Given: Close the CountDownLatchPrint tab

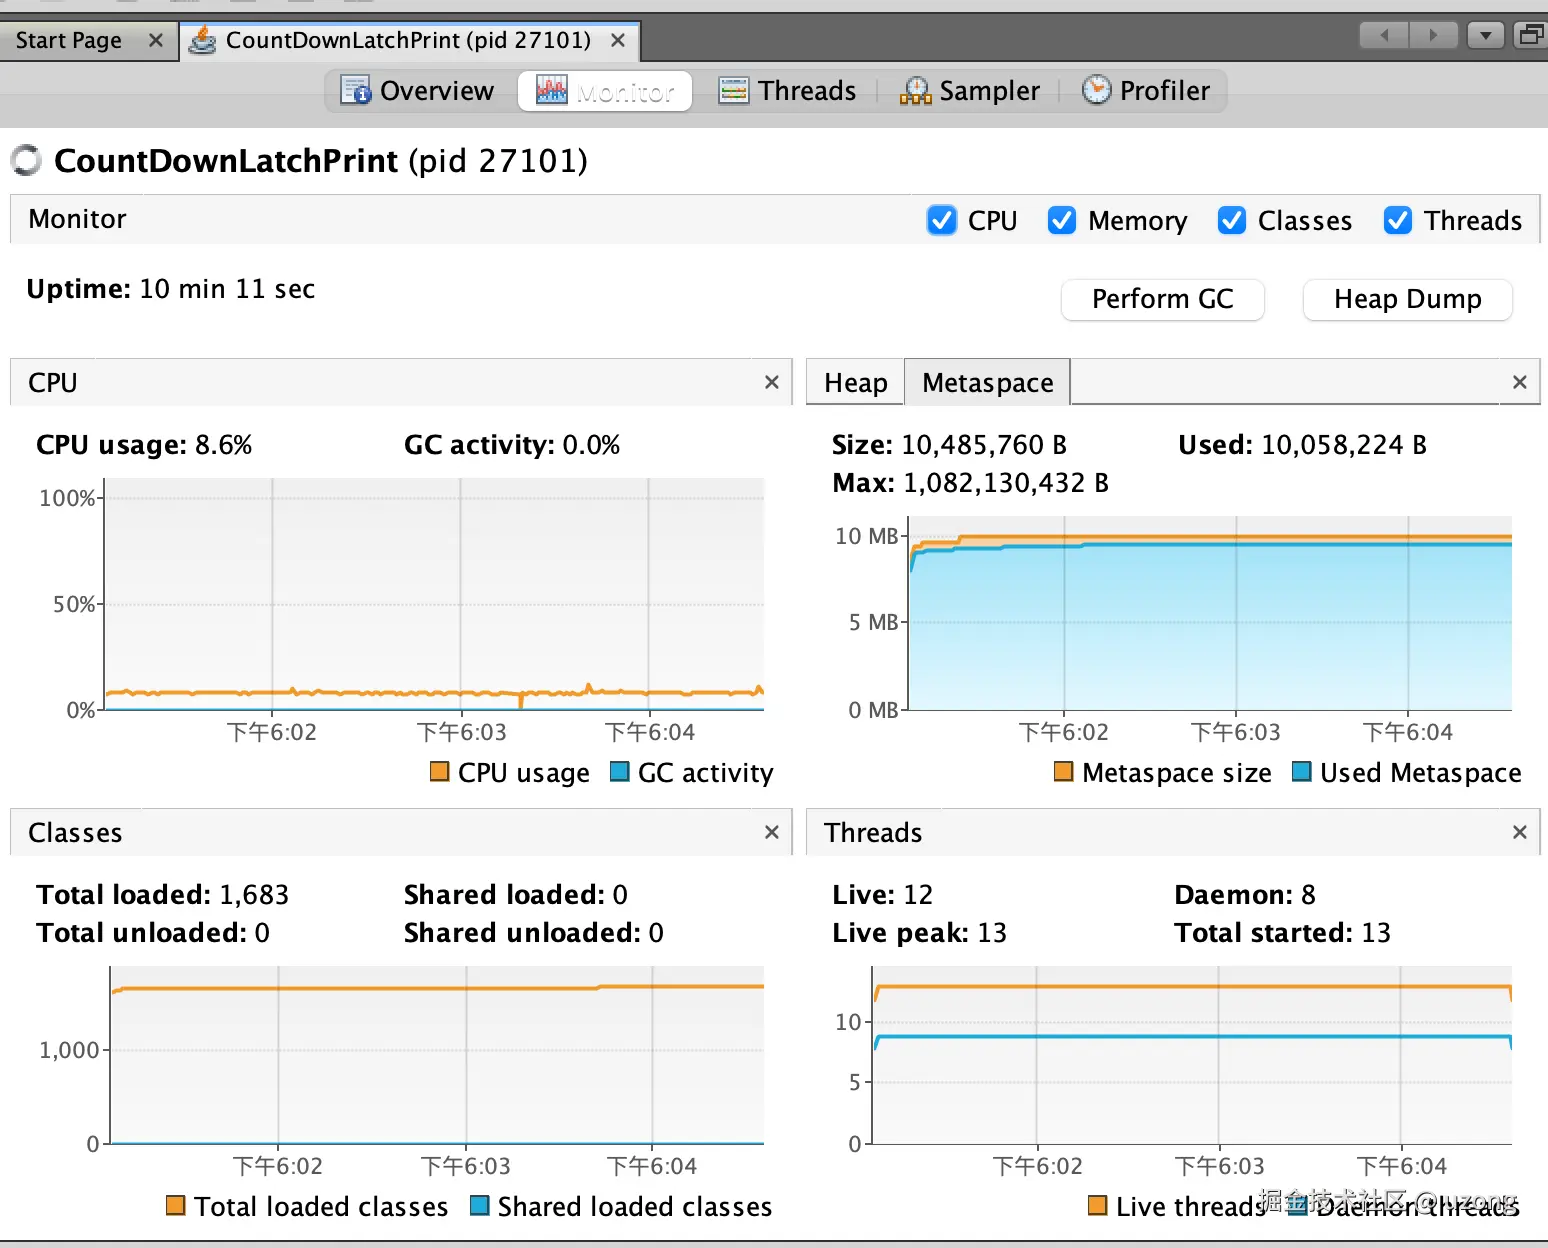Looking at the screenshot, I should [x=618, y=41].
